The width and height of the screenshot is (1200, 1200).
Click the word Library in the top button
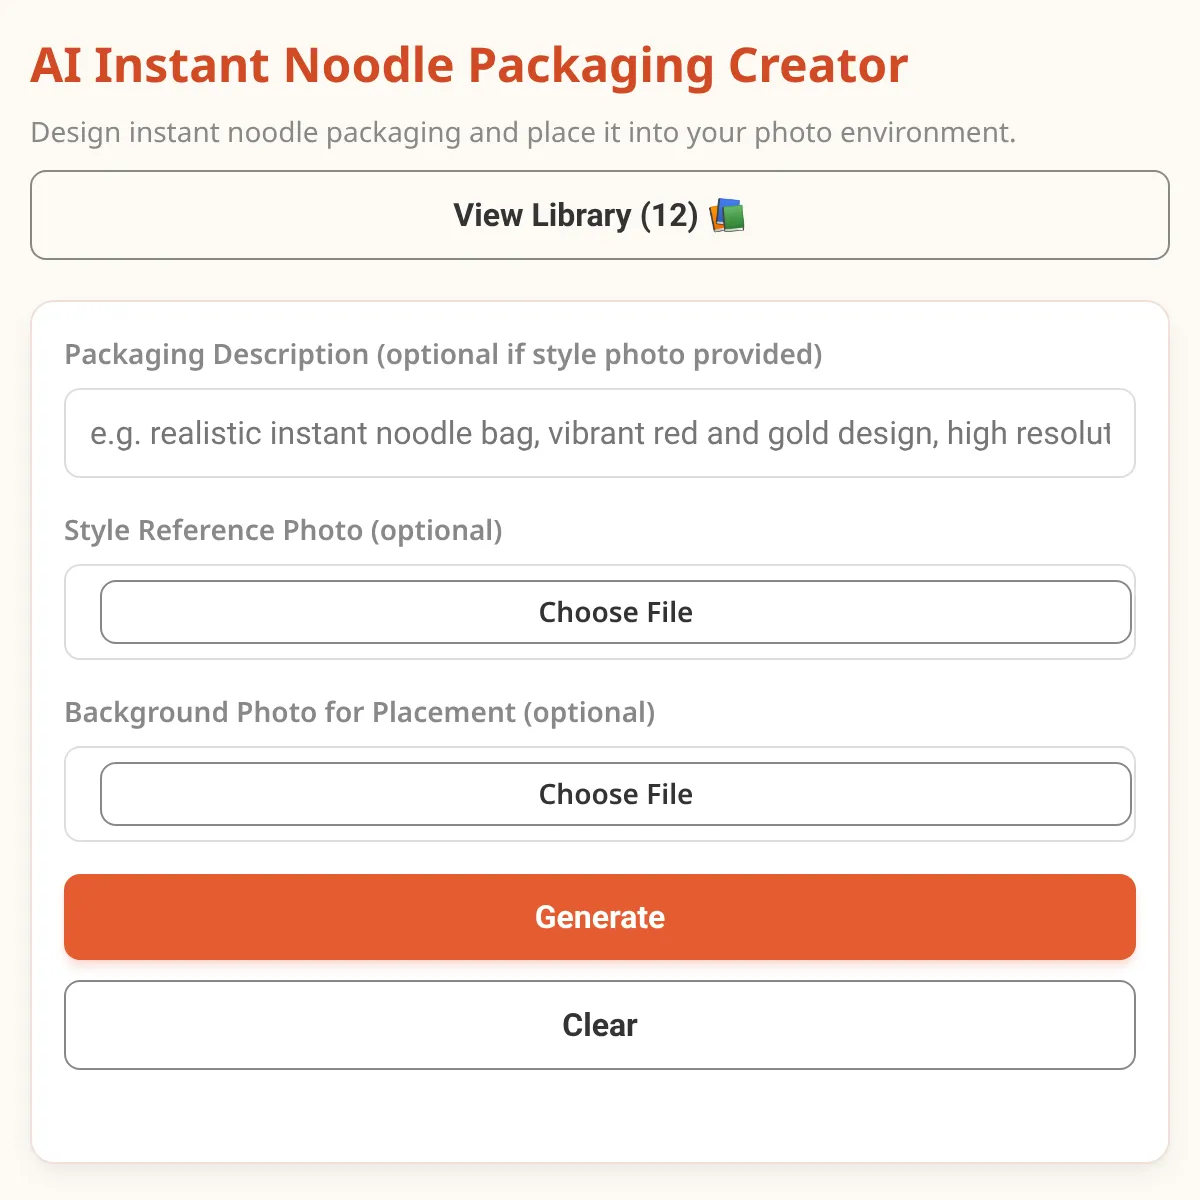[581, 216]
